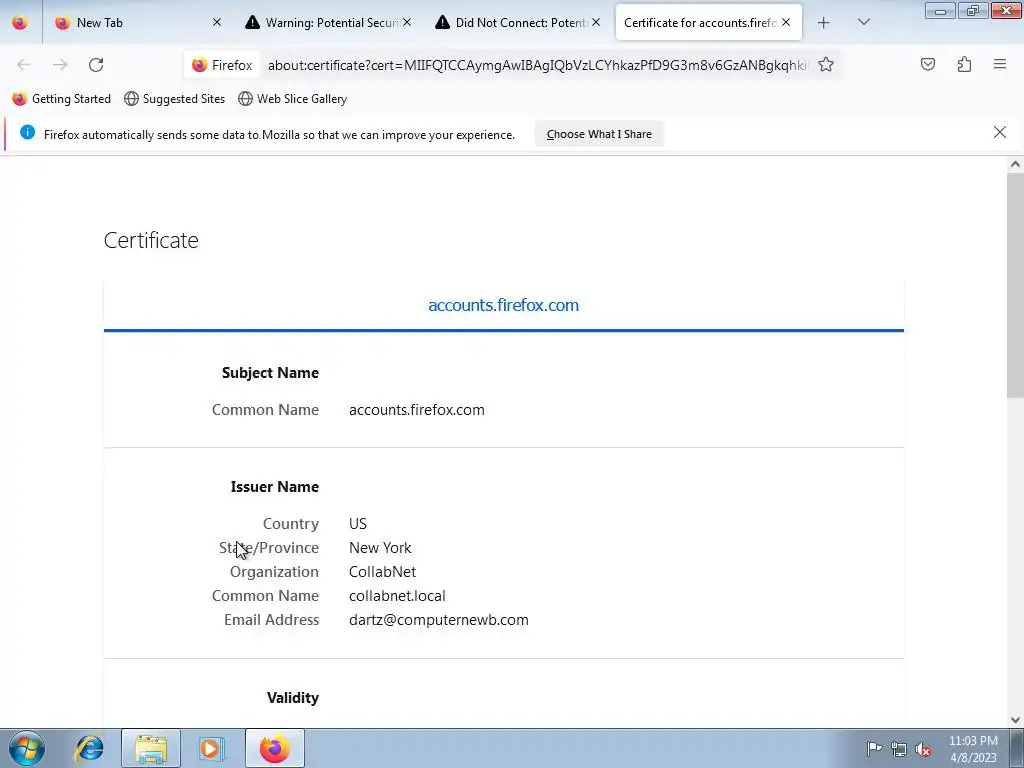Click the scrollbar down arrow
This screenshot has height=768, width=1024.
(1015, 720)
